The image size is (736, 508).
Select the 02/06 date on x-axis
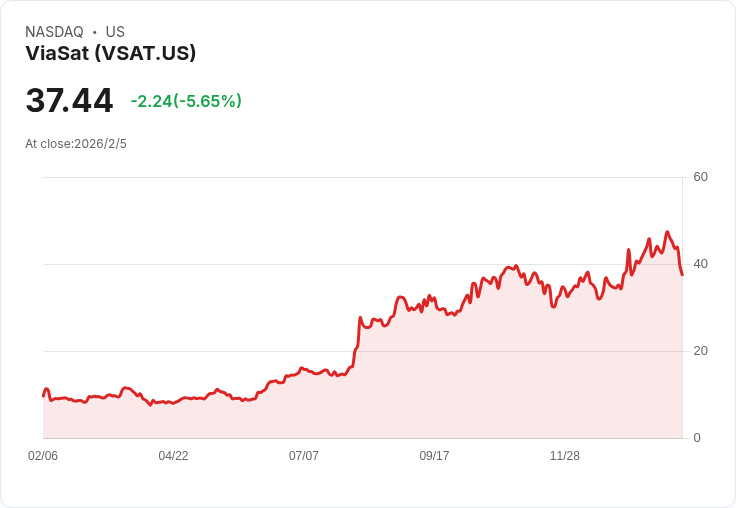43,456
